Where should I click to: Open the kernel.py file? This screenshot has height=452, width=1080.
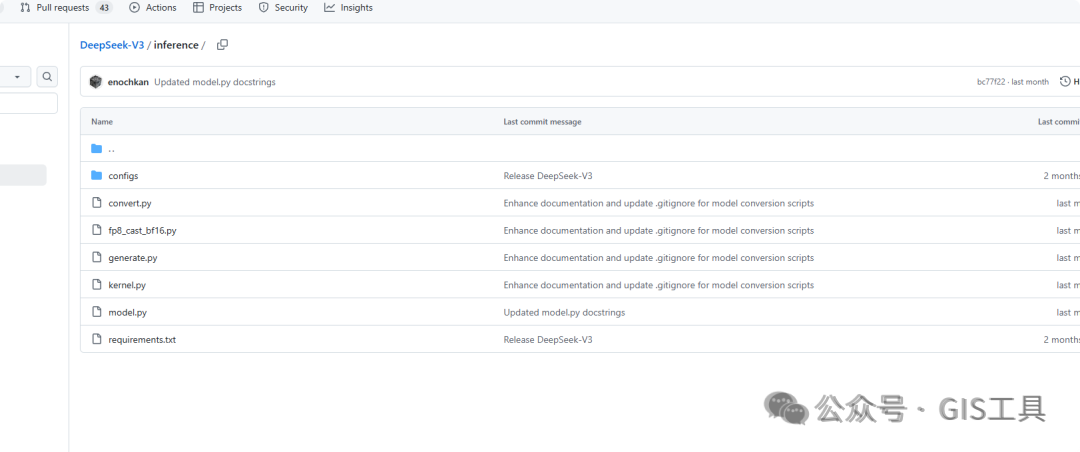(x=127, y=285)
